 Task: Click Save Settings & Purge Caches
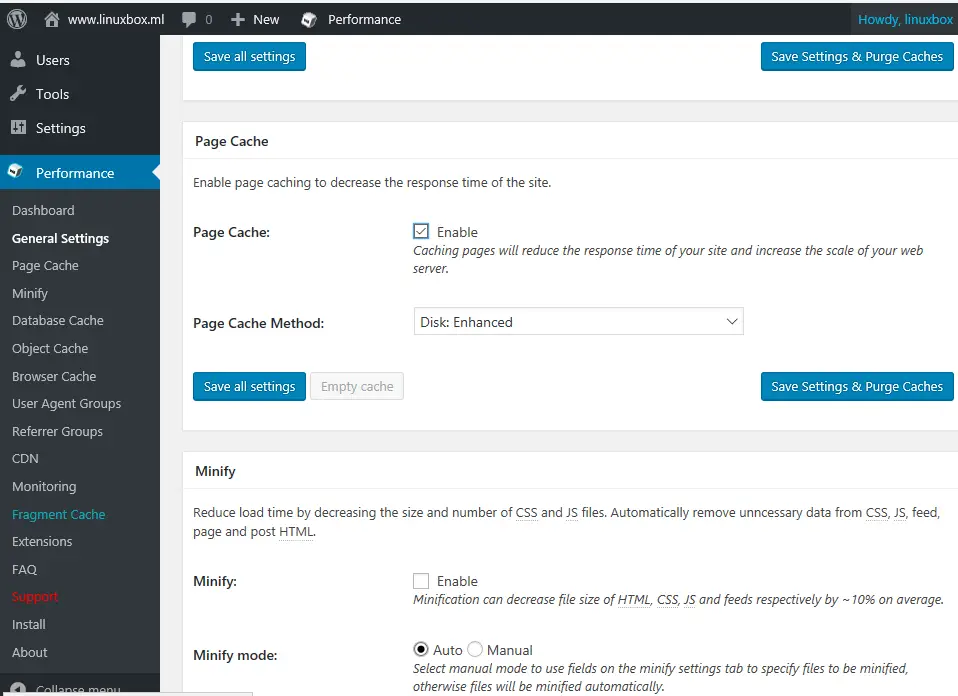[857, 386]
